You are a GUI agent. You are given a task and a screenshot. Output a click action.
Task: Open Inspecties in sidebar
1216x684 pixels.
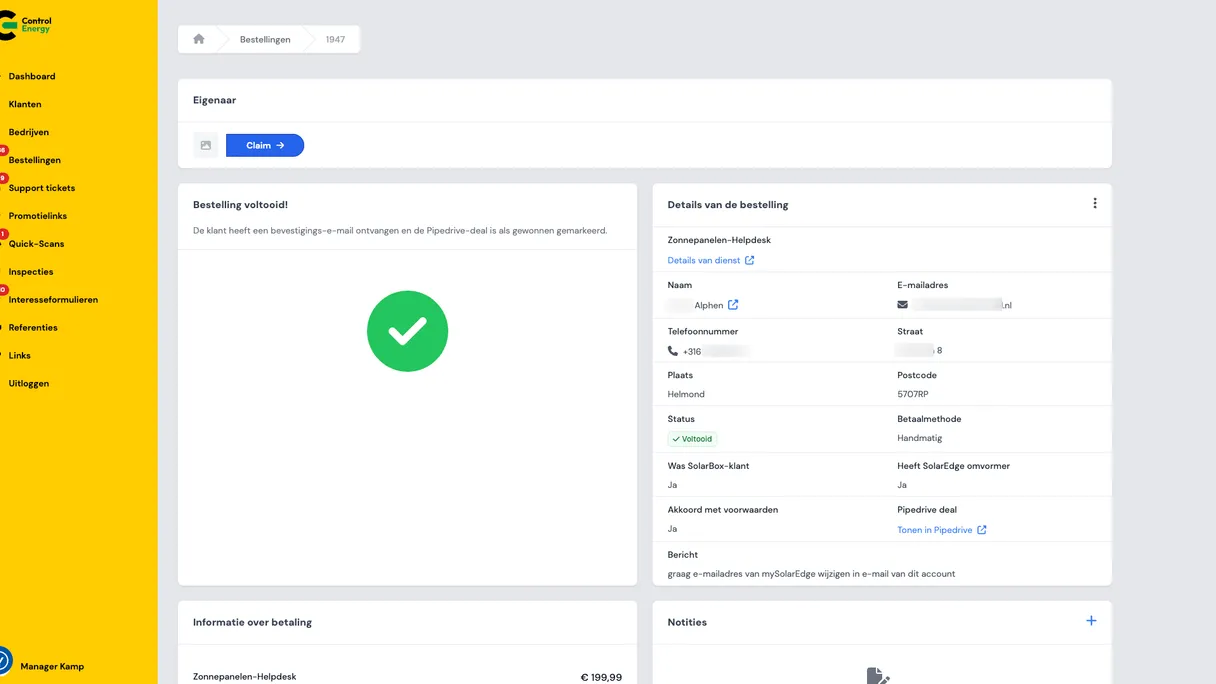[x=31, y=272]
